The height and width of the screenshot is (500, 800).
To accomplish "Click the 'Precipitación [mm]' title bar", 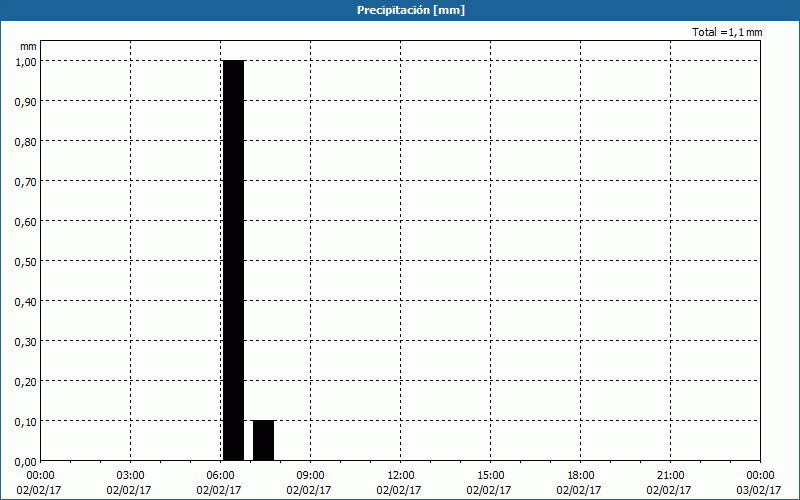I will [400, 10].
